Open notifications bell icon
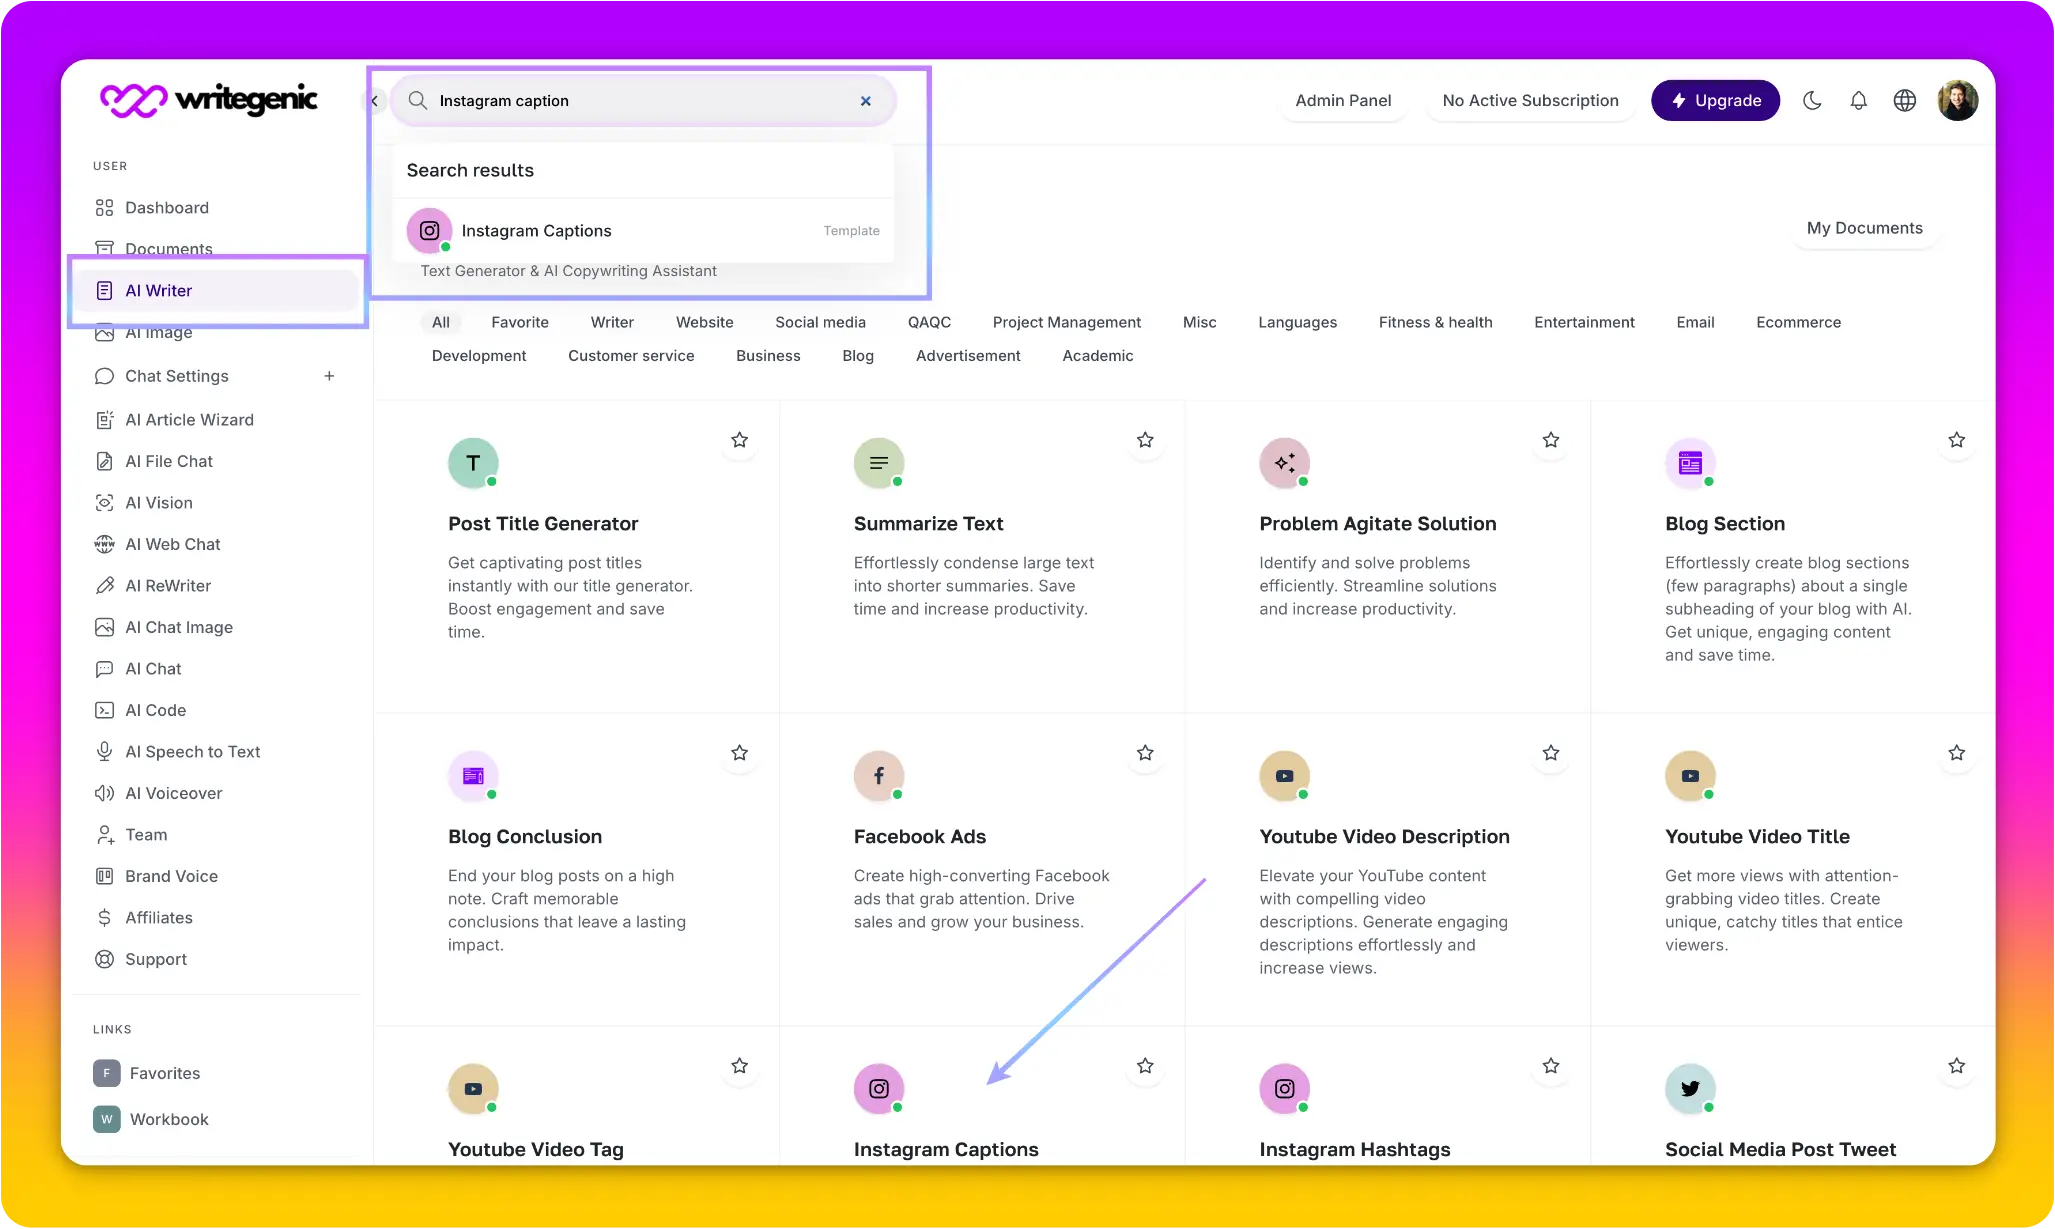 pyautogui.click(x=1858, y=100)
